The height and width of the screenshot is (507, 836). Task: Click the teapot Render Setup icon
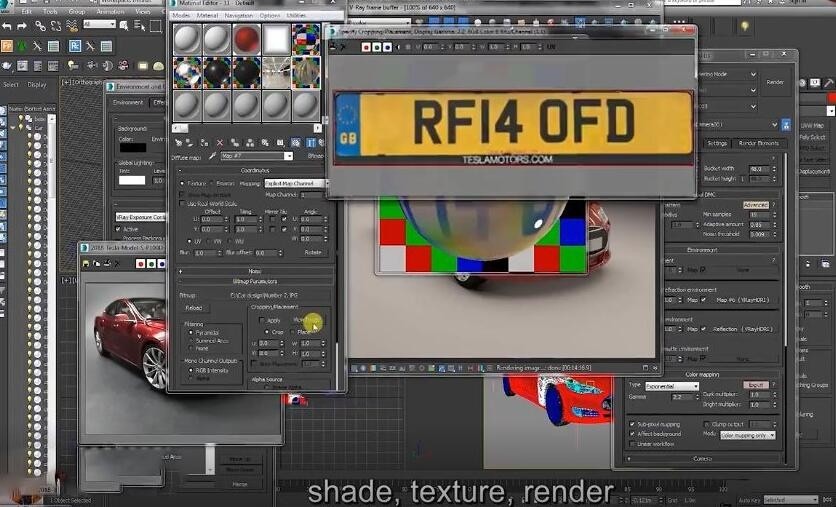coord(6,66)
